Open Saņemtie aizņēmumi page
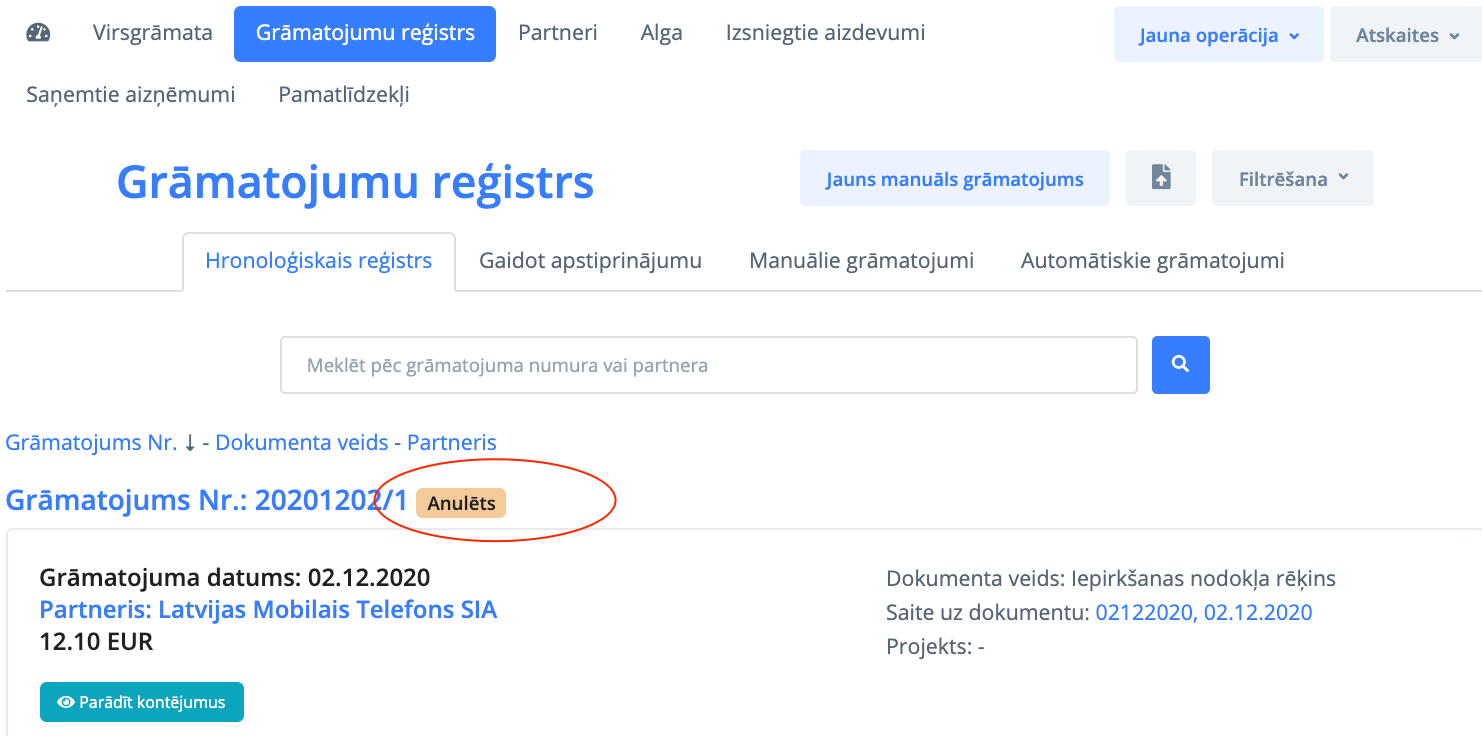The image size is (1482, 736). pos(130,95)
